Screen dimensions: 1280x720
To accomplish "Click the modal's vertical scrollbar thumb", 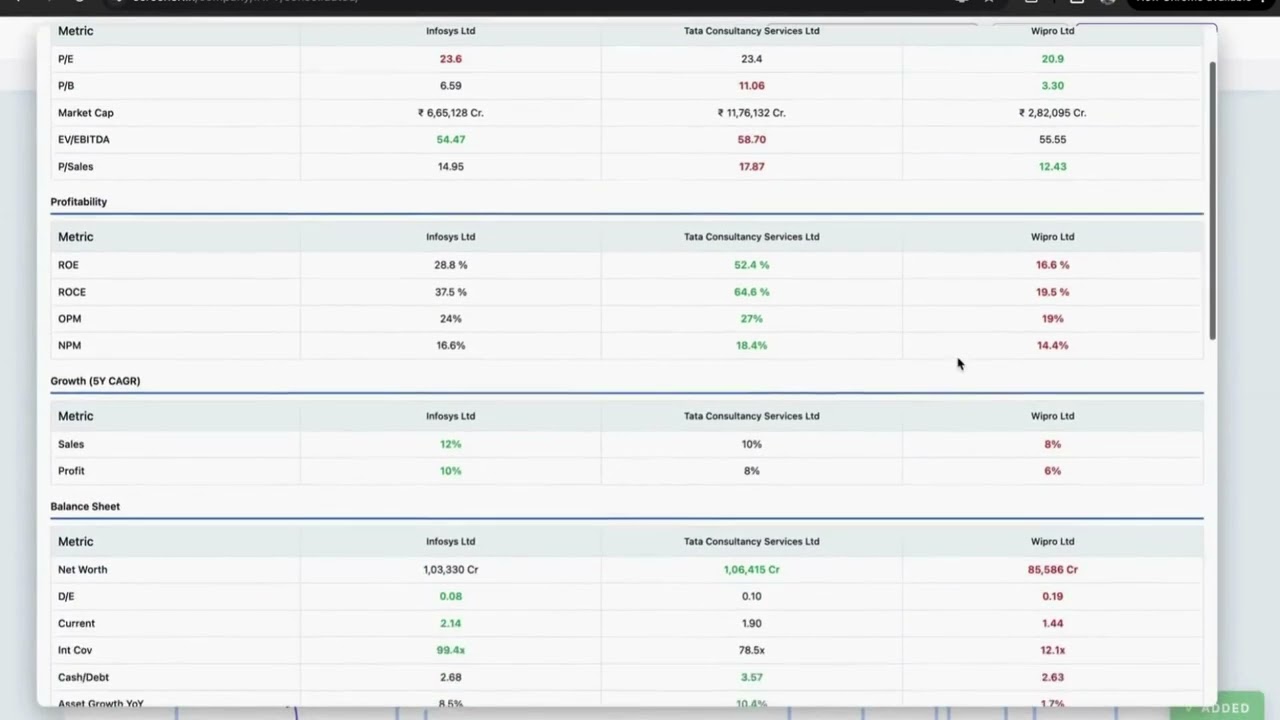I will point(1213,200).
